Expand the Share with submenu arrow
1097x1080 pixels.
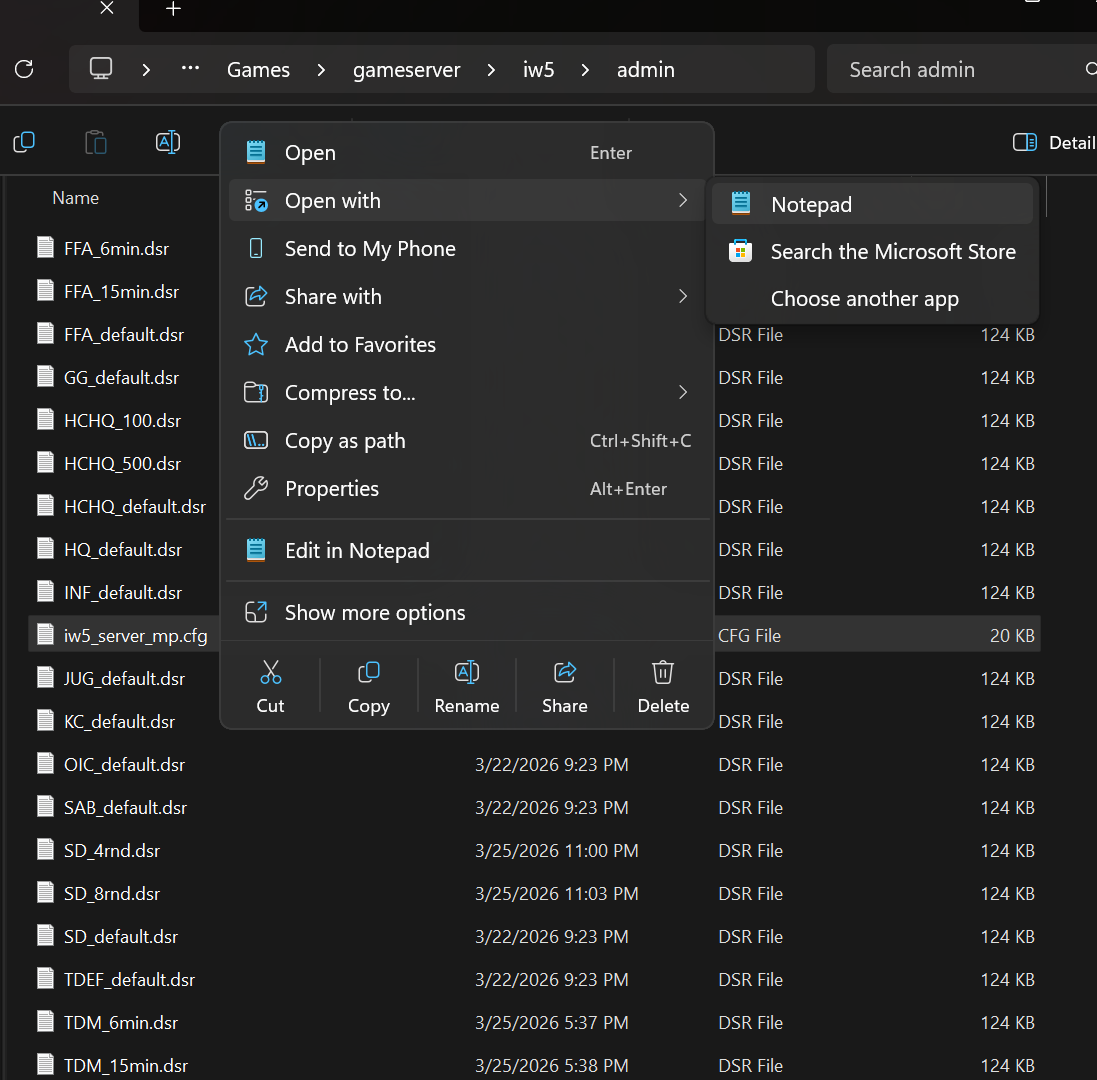pos(683,297)
